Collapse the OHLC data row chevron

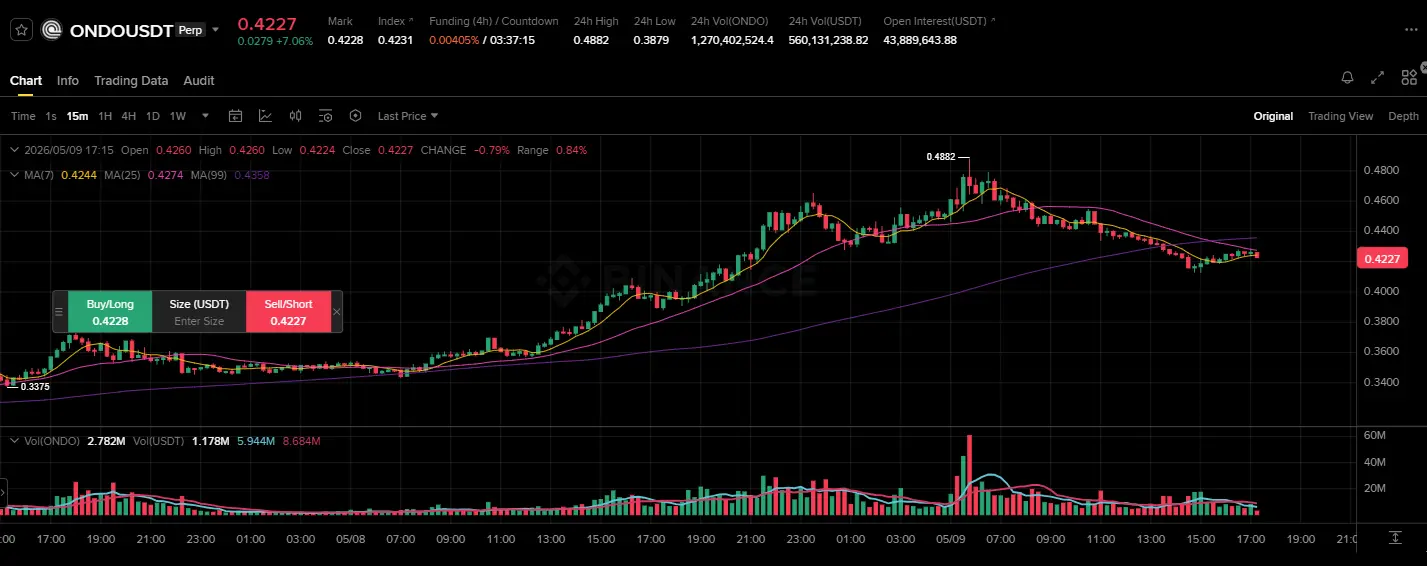pyautogui.click(x=13, y=150)
